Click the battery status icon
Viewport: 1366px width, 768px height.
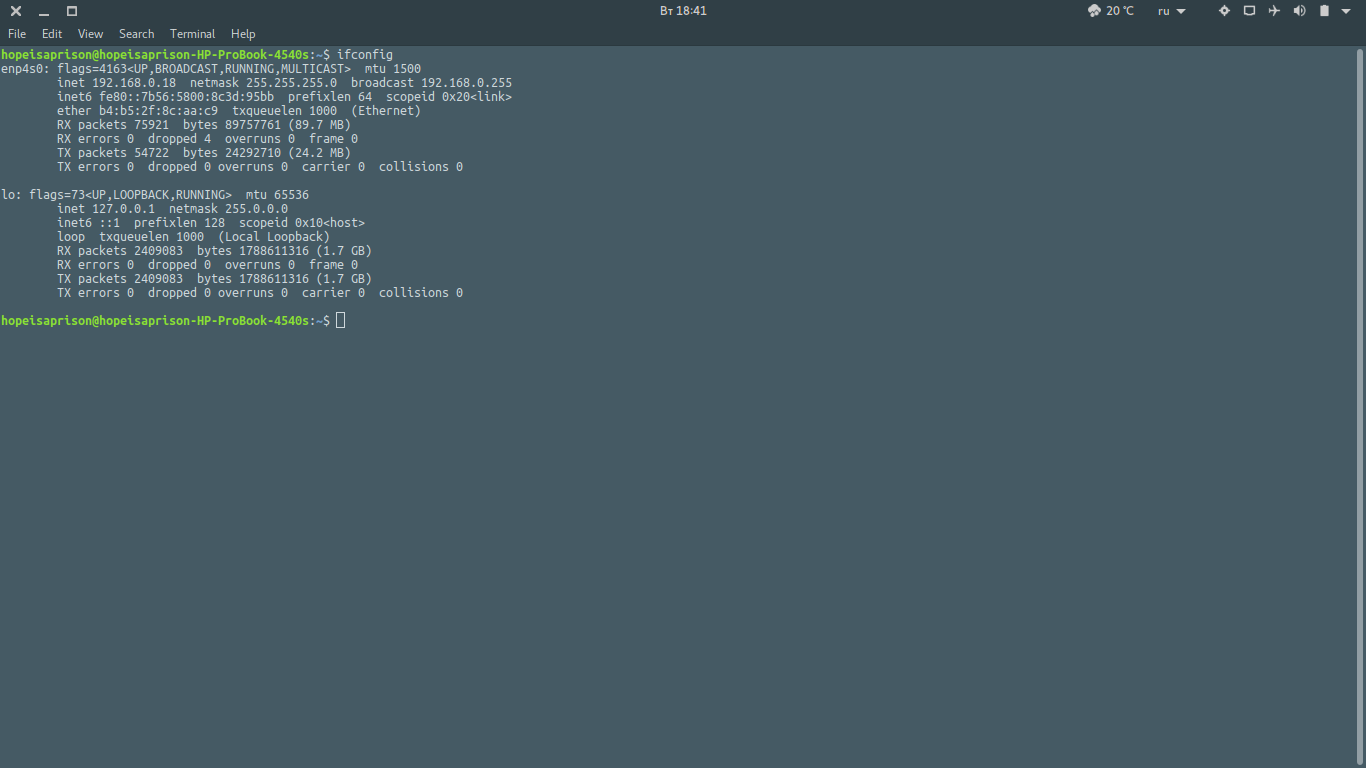pyautogui.click(x=1324, y=11)
